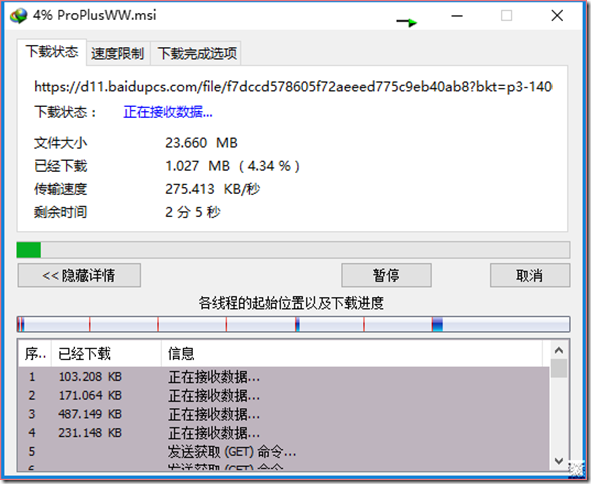Click the baidupcs download URL text
591x484 pixels.
coord(293,87)
